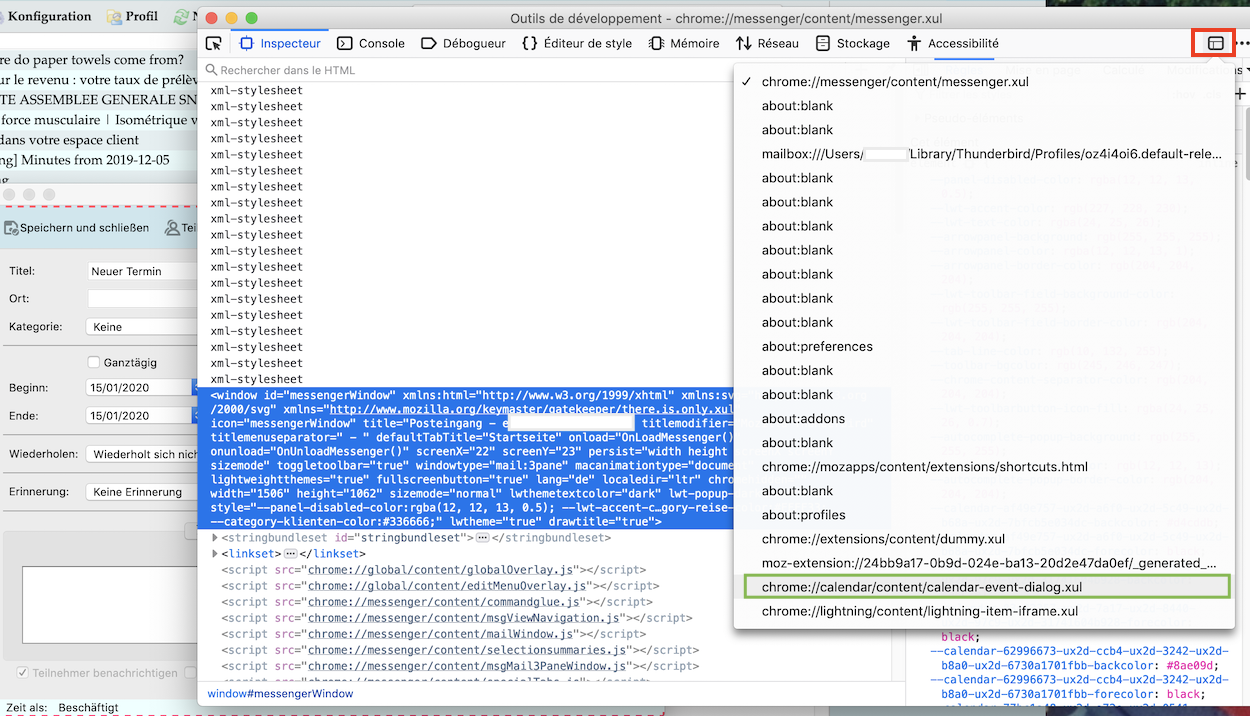Open the Kategorie dropdown
The image size is (1250, 716).
coord(140,327)
